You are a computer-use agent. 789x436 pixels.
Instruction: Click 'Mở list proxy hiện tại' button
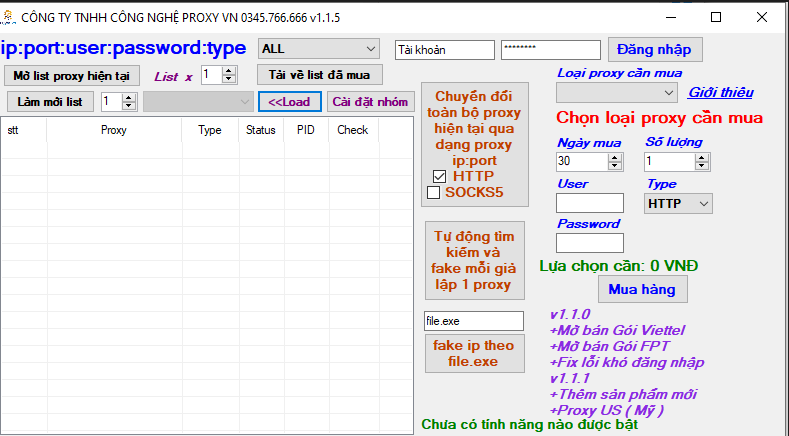[x=72, y=76]
